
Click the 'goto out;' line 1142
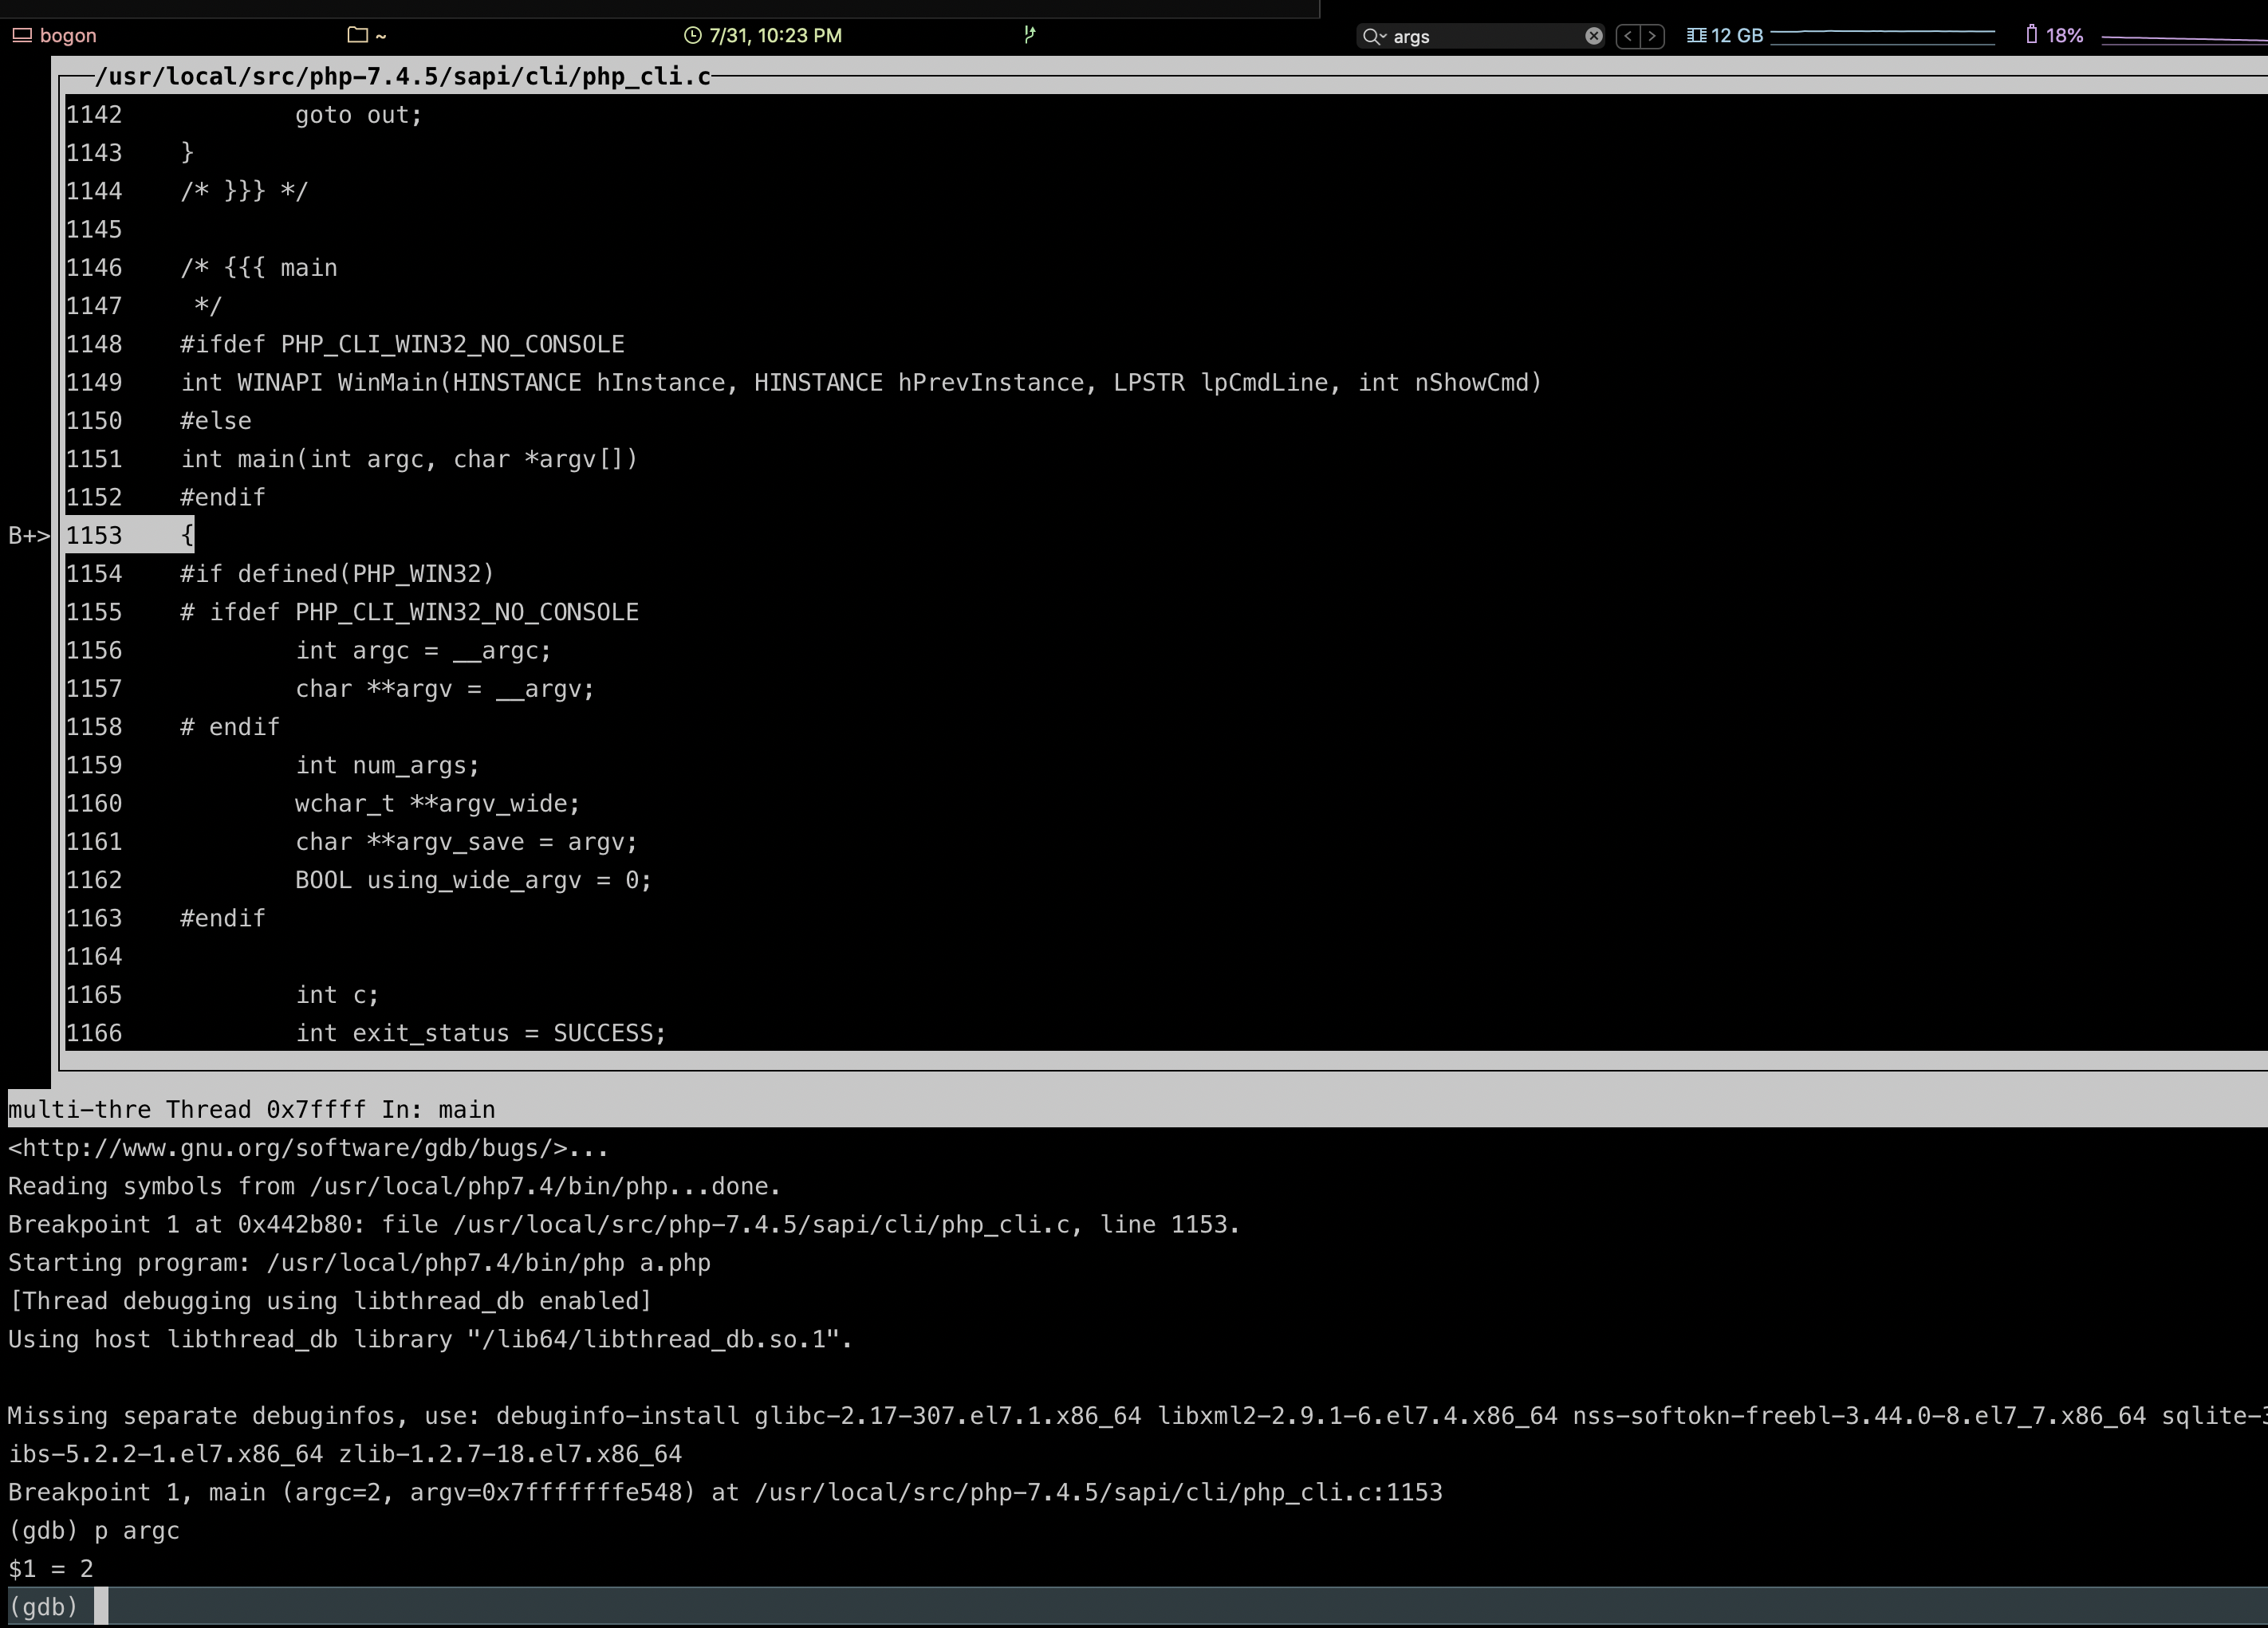click(358, 115)
